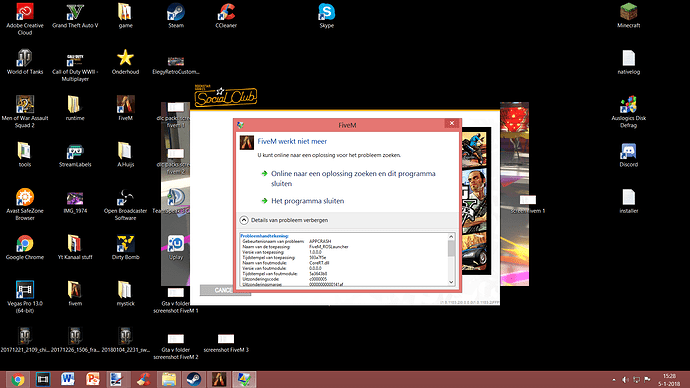Open the Steam desktop shortcut
Image resolution: width=690 pixels, height=388 pixels.
(x=176, y=15)
